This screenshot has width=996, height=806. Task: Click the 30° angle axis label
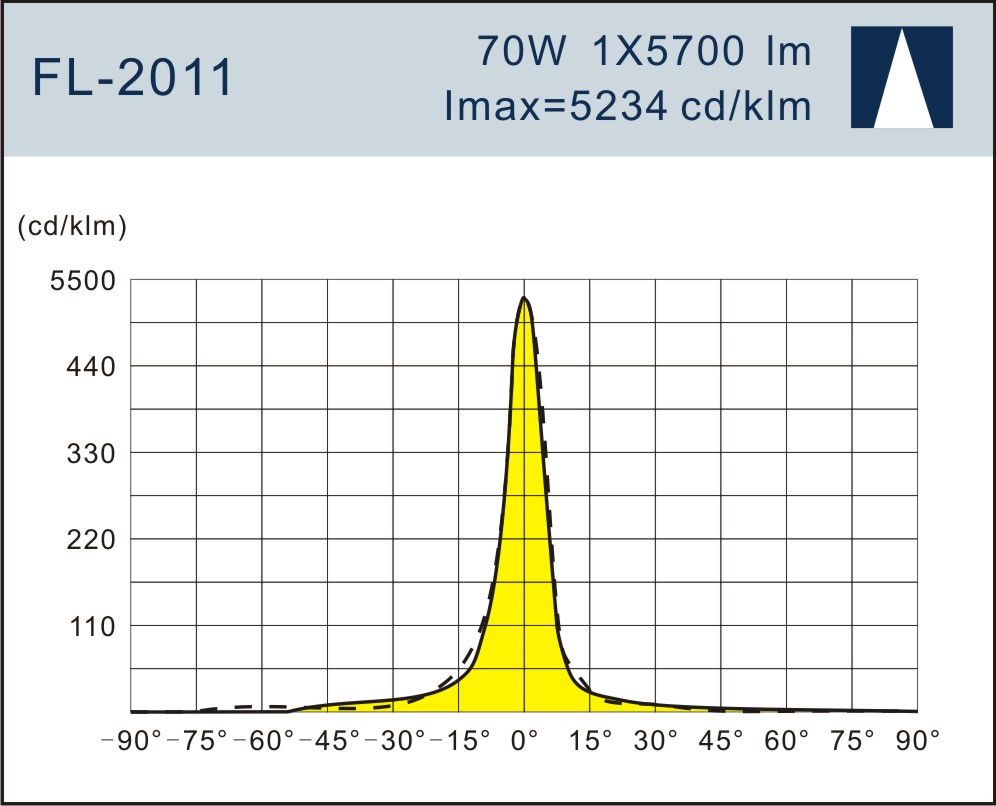[x=656, y=742]
